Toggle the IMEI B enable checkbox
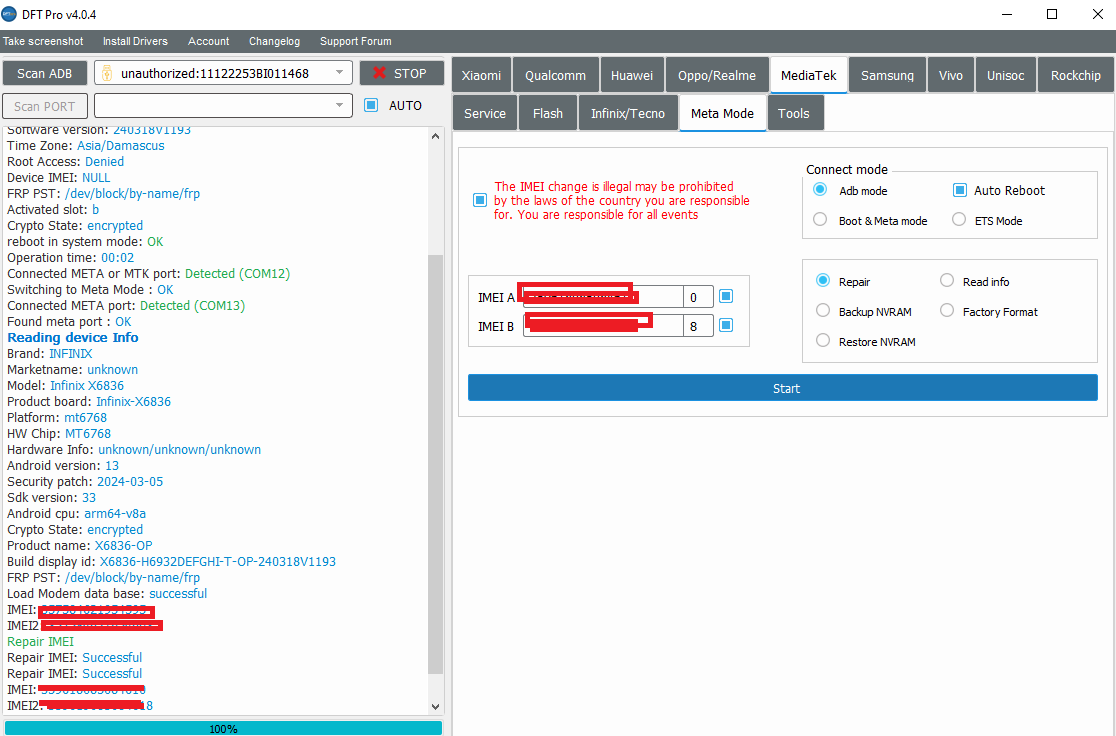1116x736 pixels. tap(726, 325)
